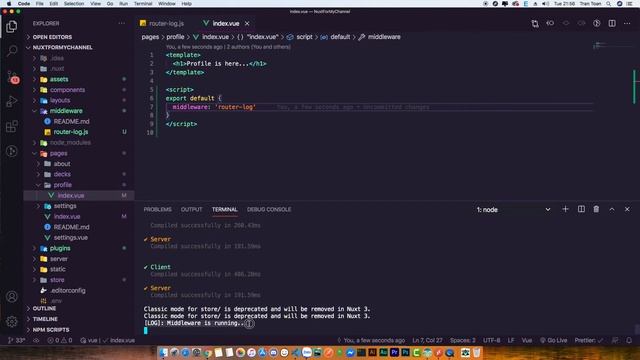Click 'profile' breadcrumb item
Image resolution: width=640 pixels, height=360 pixels.
[x=175, y=37]
